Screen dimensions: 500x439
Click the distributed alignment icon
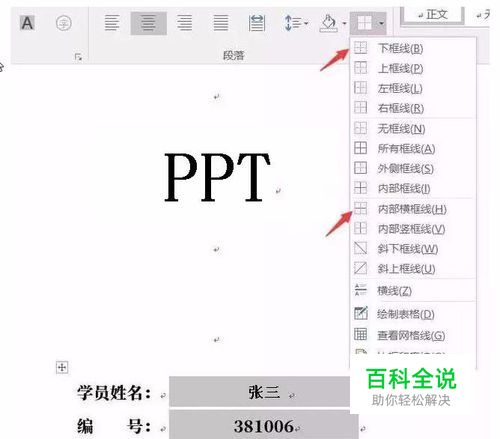257,23
